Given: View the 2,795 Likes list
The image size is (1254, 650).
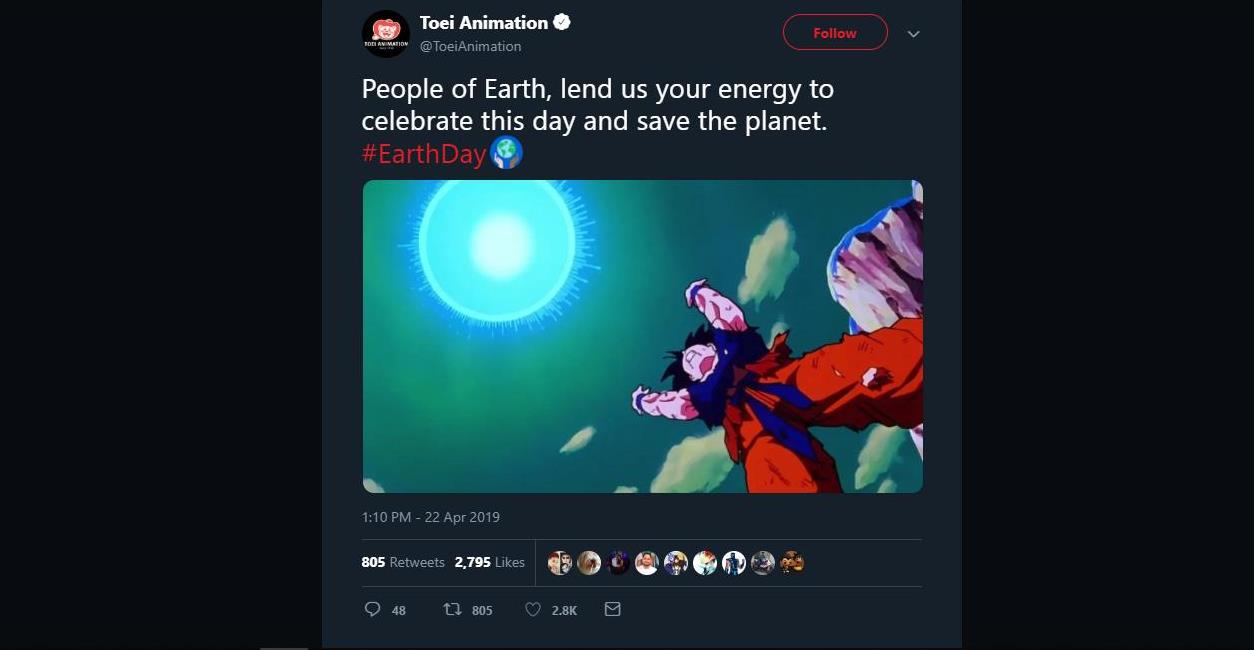Looking at the screenshot, I should pyautogui.click(x=489, y=562).
